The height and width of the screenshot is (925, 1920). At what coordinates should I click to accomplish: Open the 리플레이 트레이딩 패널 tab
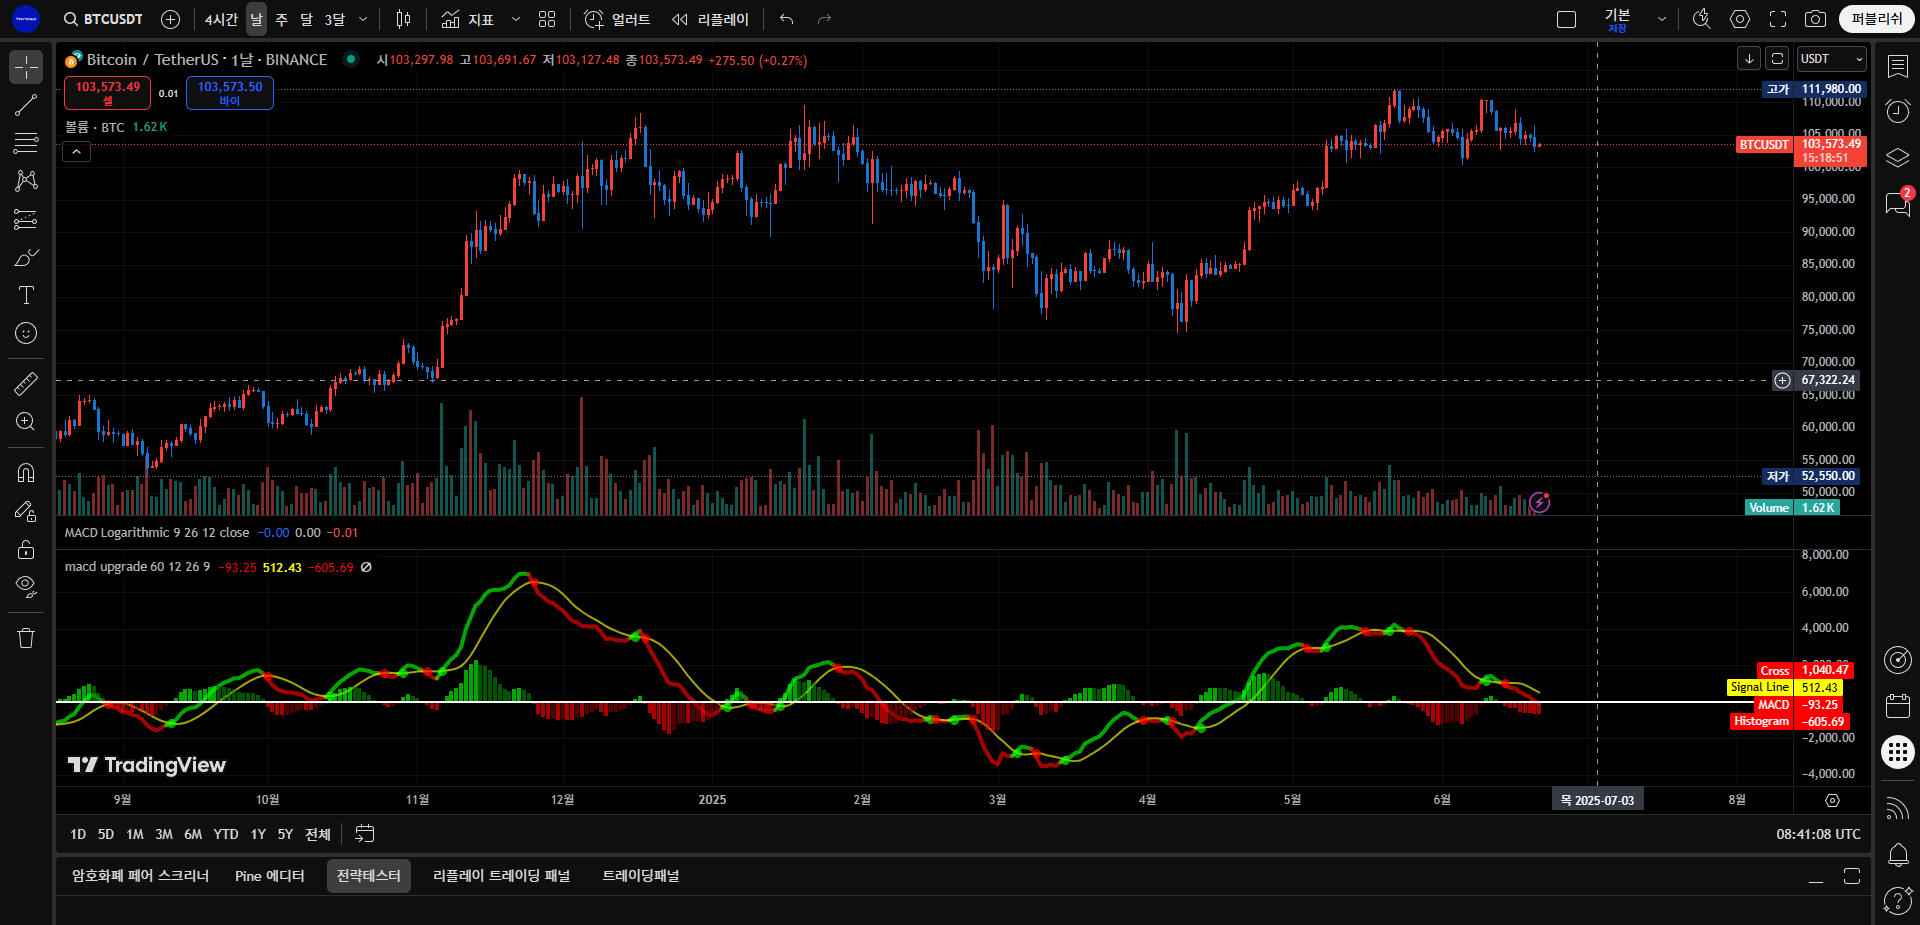pyautogui.click(x=501, y=876)
